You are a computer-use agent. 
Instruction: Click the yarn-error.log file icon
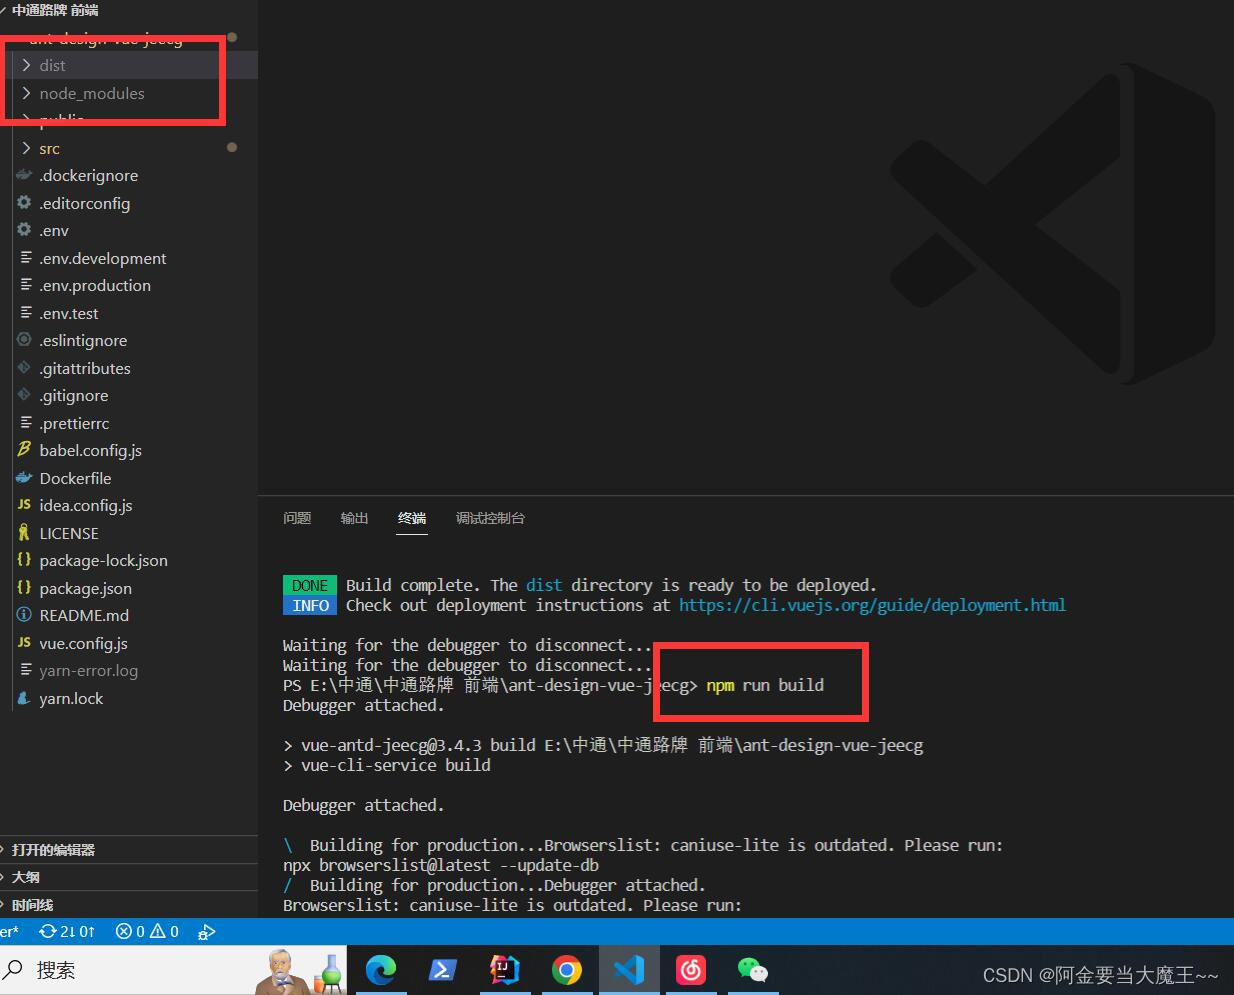[25, 670]
